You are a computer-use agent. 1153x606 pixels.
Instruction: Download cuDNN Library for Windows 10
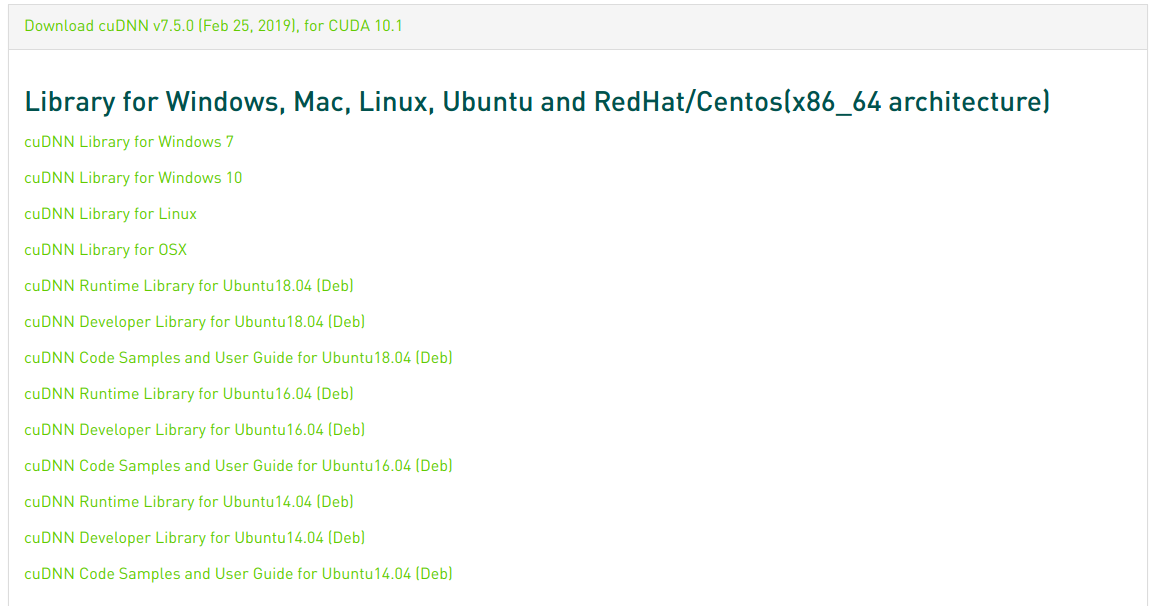(x=133, y=178)
